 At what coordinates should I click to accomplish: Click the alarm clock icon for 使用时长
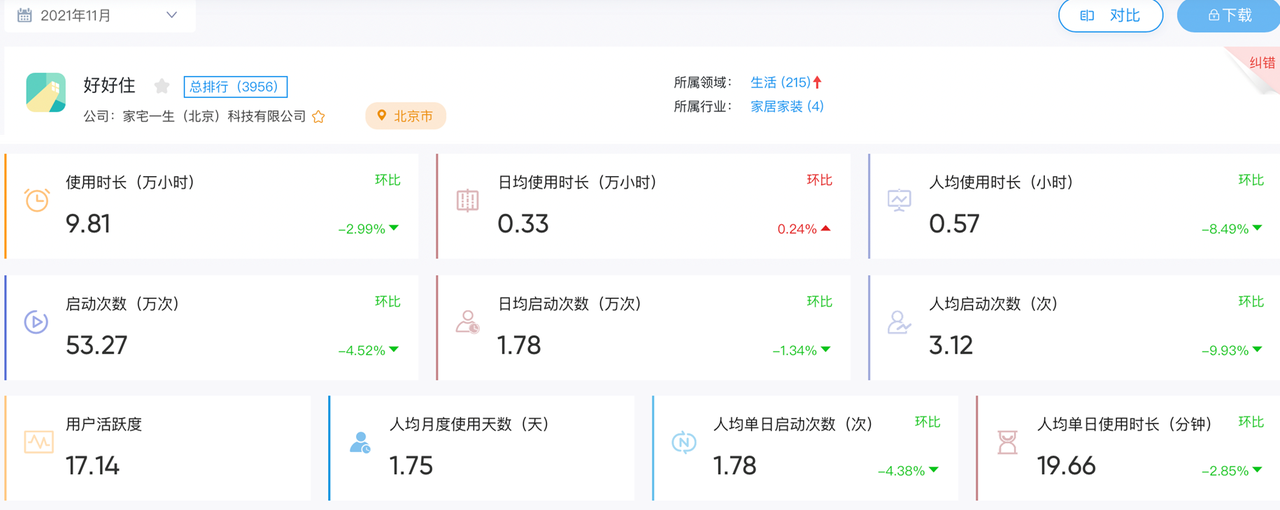tap(36, 200)
